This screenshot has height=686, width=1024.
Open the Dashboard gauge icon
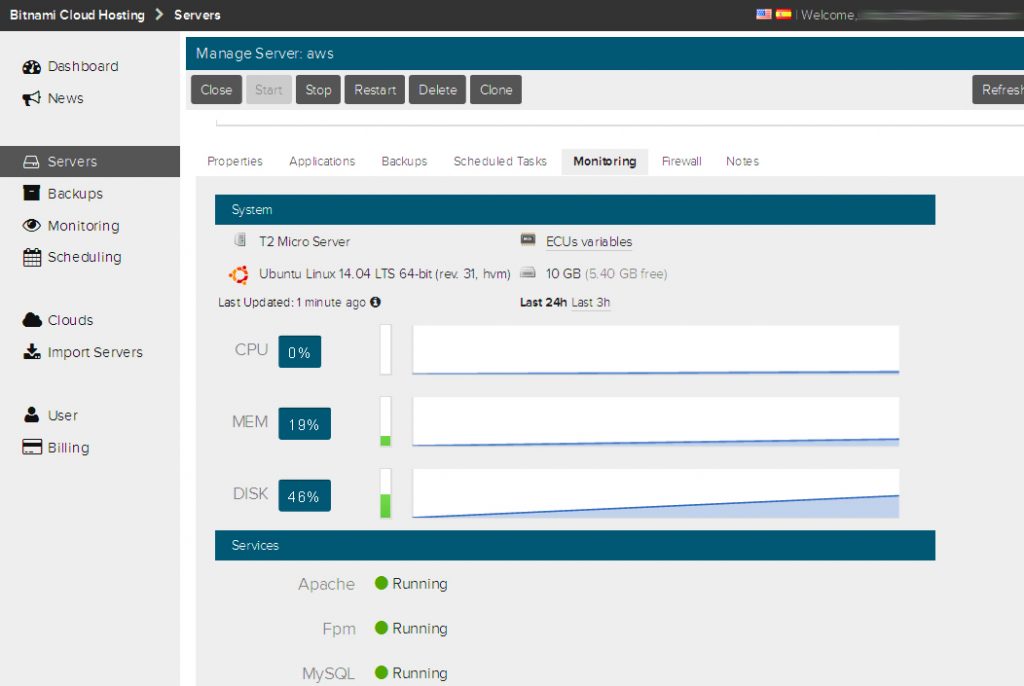pyautogui.click(x=31, y=67)
